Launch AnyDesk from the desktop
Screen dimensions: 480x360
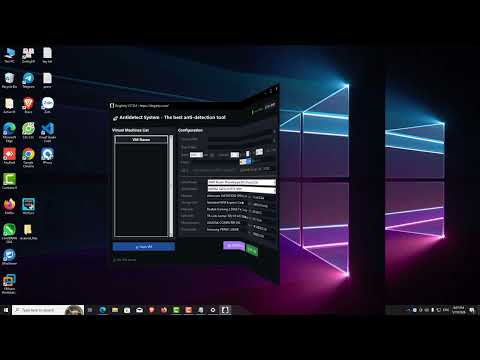click(x=9, y=156)
